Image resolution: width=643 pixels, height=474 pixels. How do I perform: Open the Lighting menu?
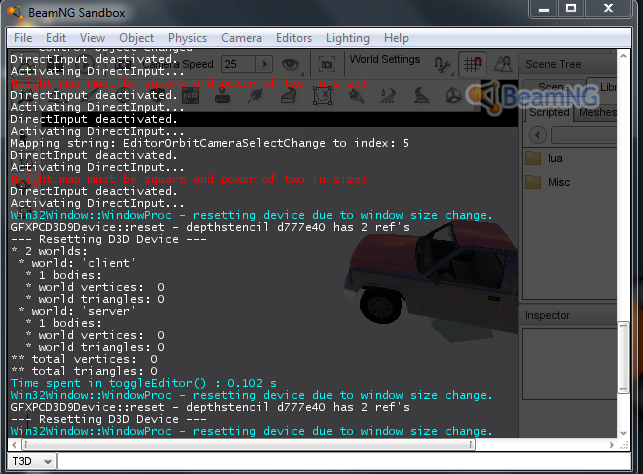pyautogui.click(x=348, y=38)
